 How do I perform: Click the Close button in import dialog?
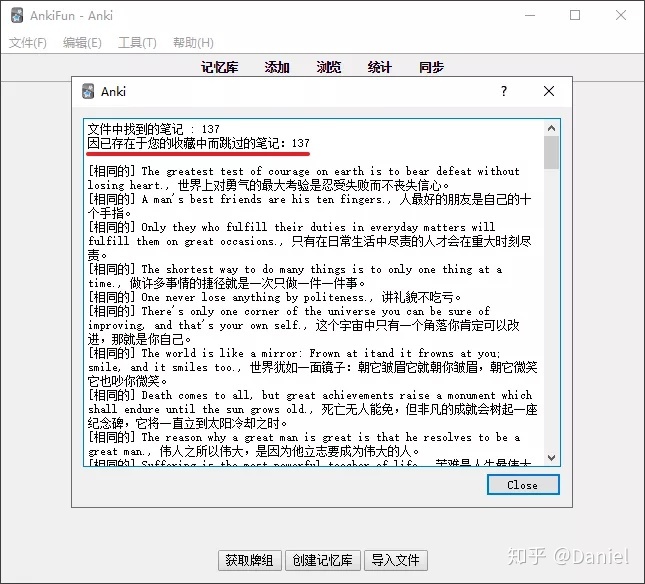(523, 485)
